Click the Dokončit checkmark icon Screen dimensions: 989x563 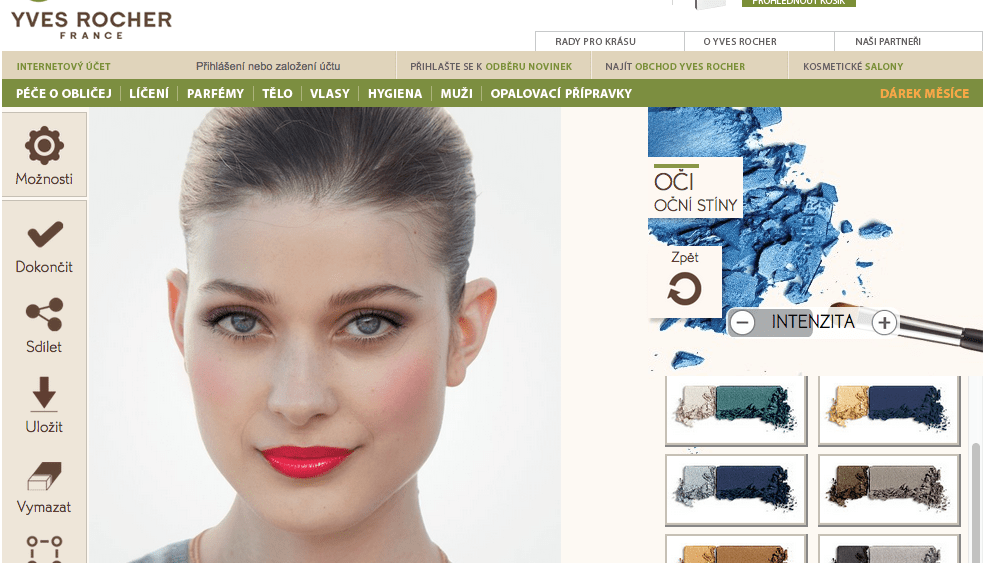coord(45,235)
